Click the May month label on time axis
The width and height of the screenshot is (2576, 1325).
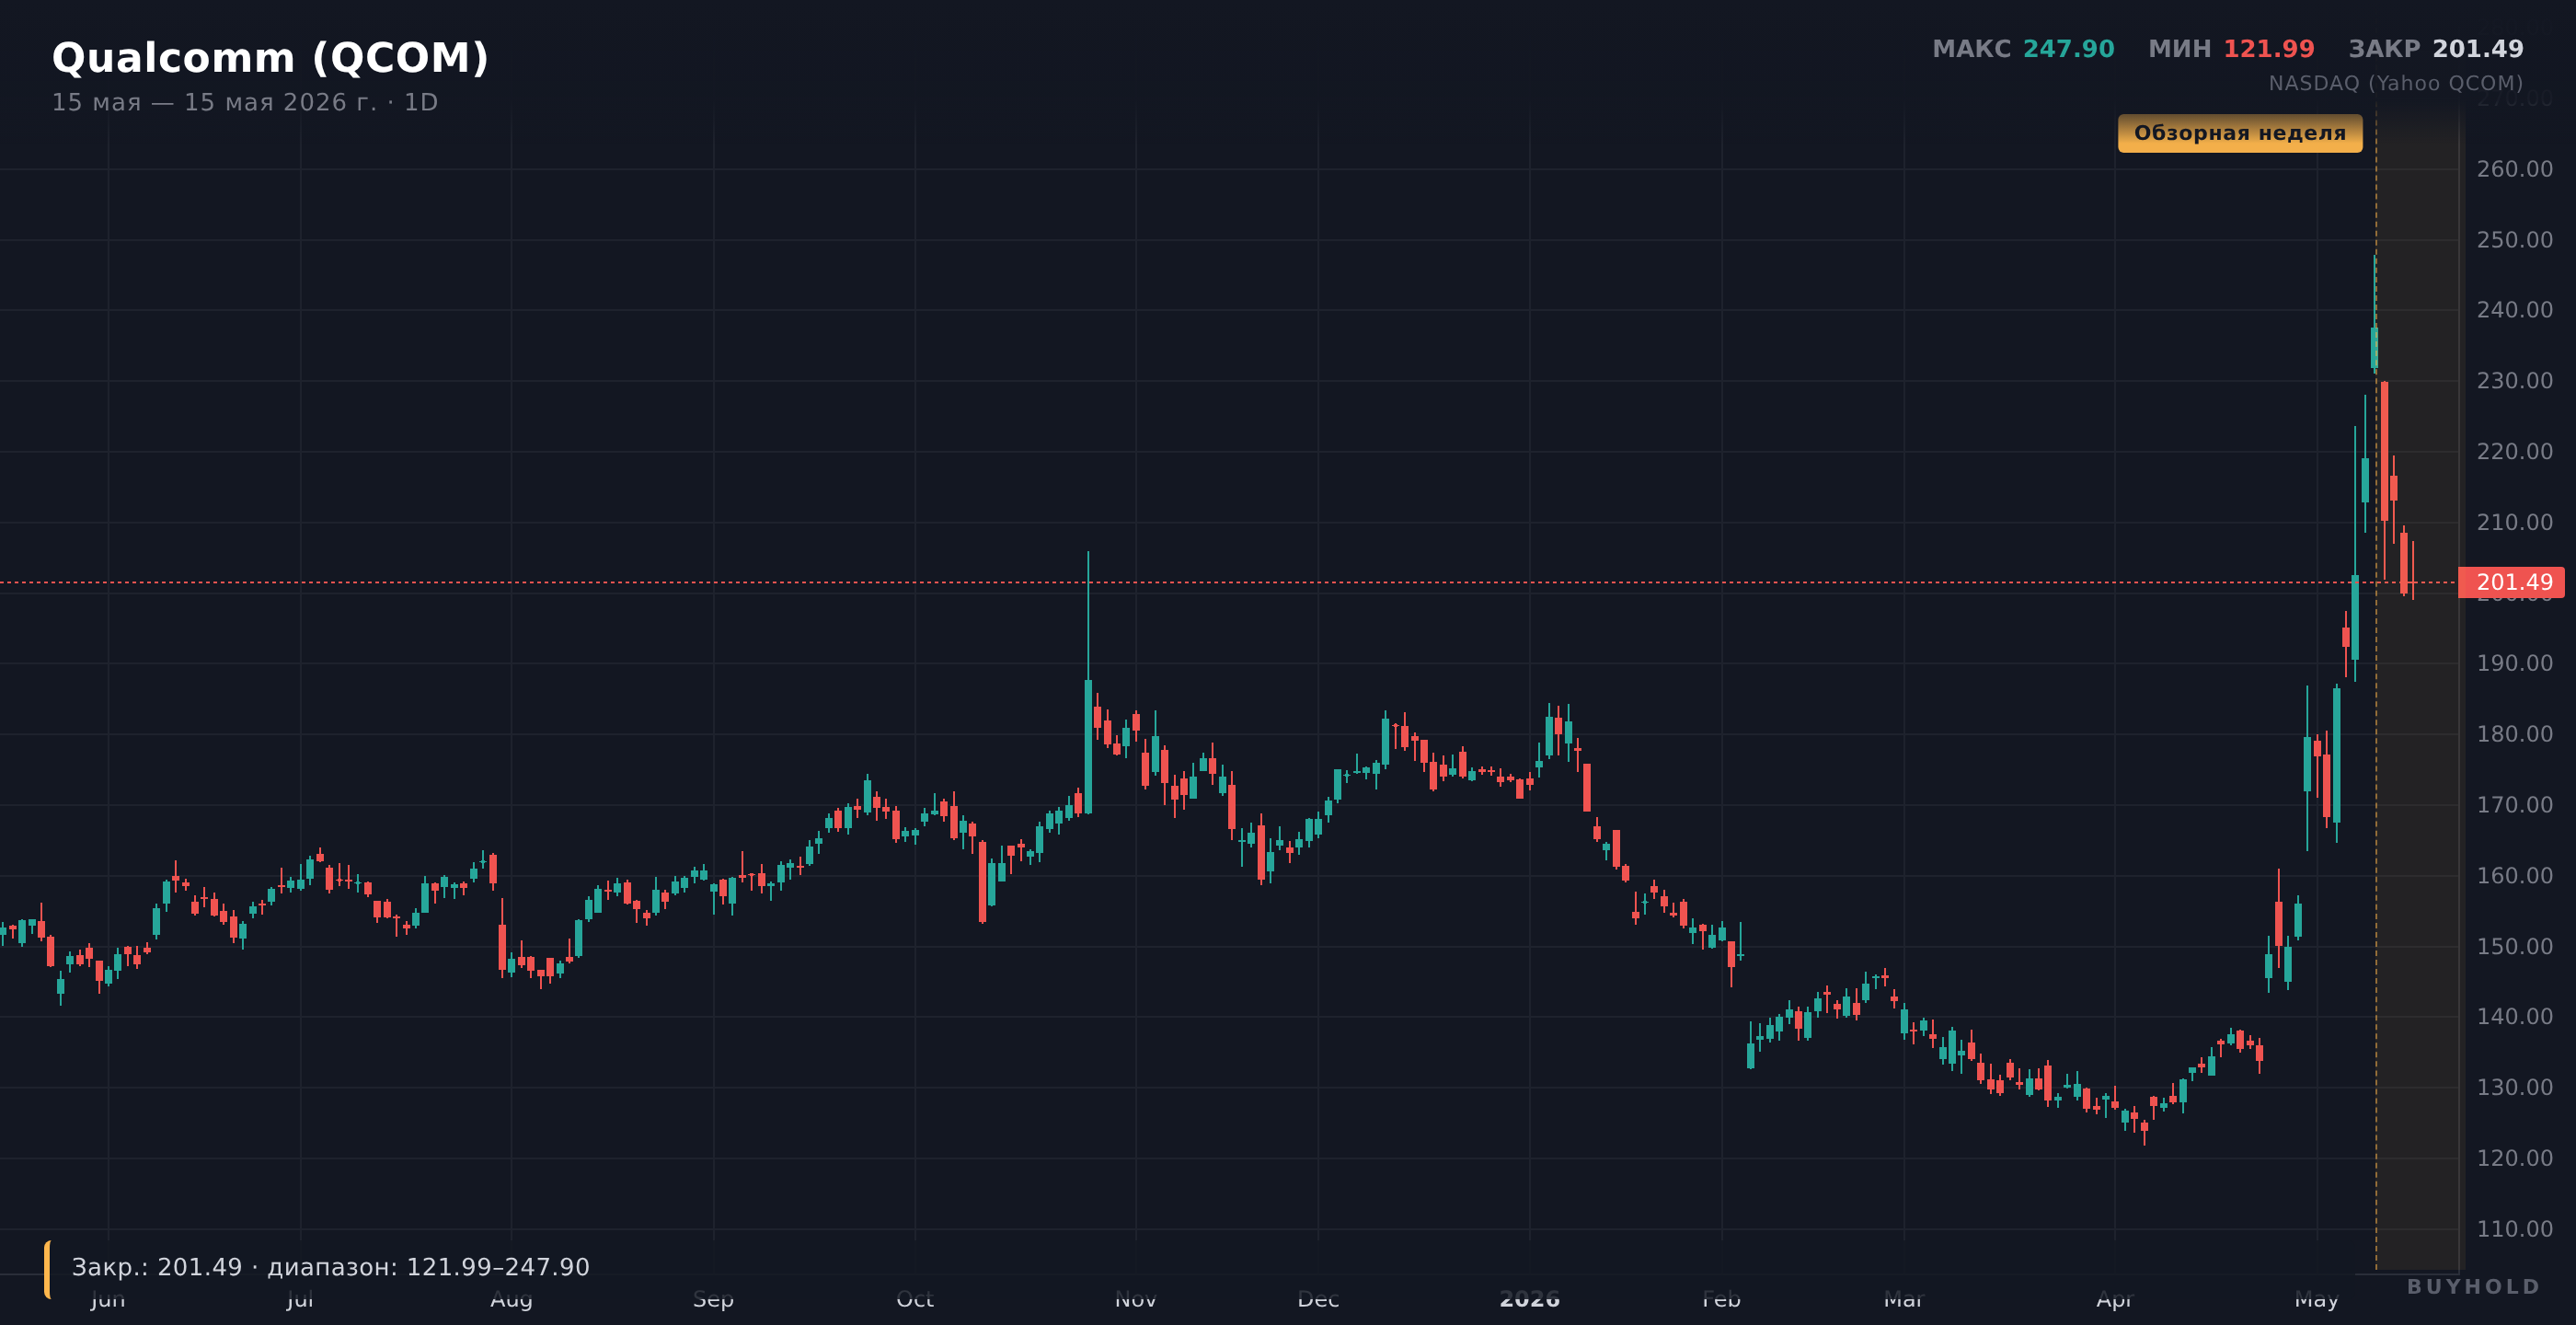pyautogui.click(x=2317, y=1299)
